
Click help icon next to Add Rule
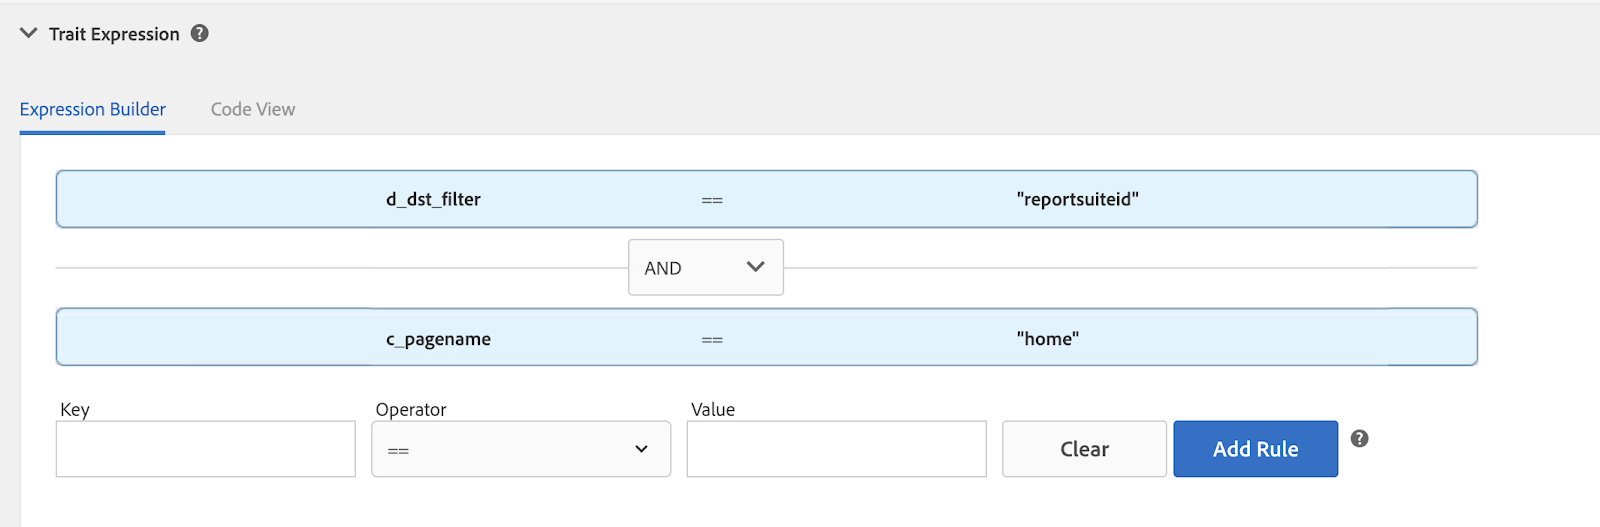(1359, 438)
